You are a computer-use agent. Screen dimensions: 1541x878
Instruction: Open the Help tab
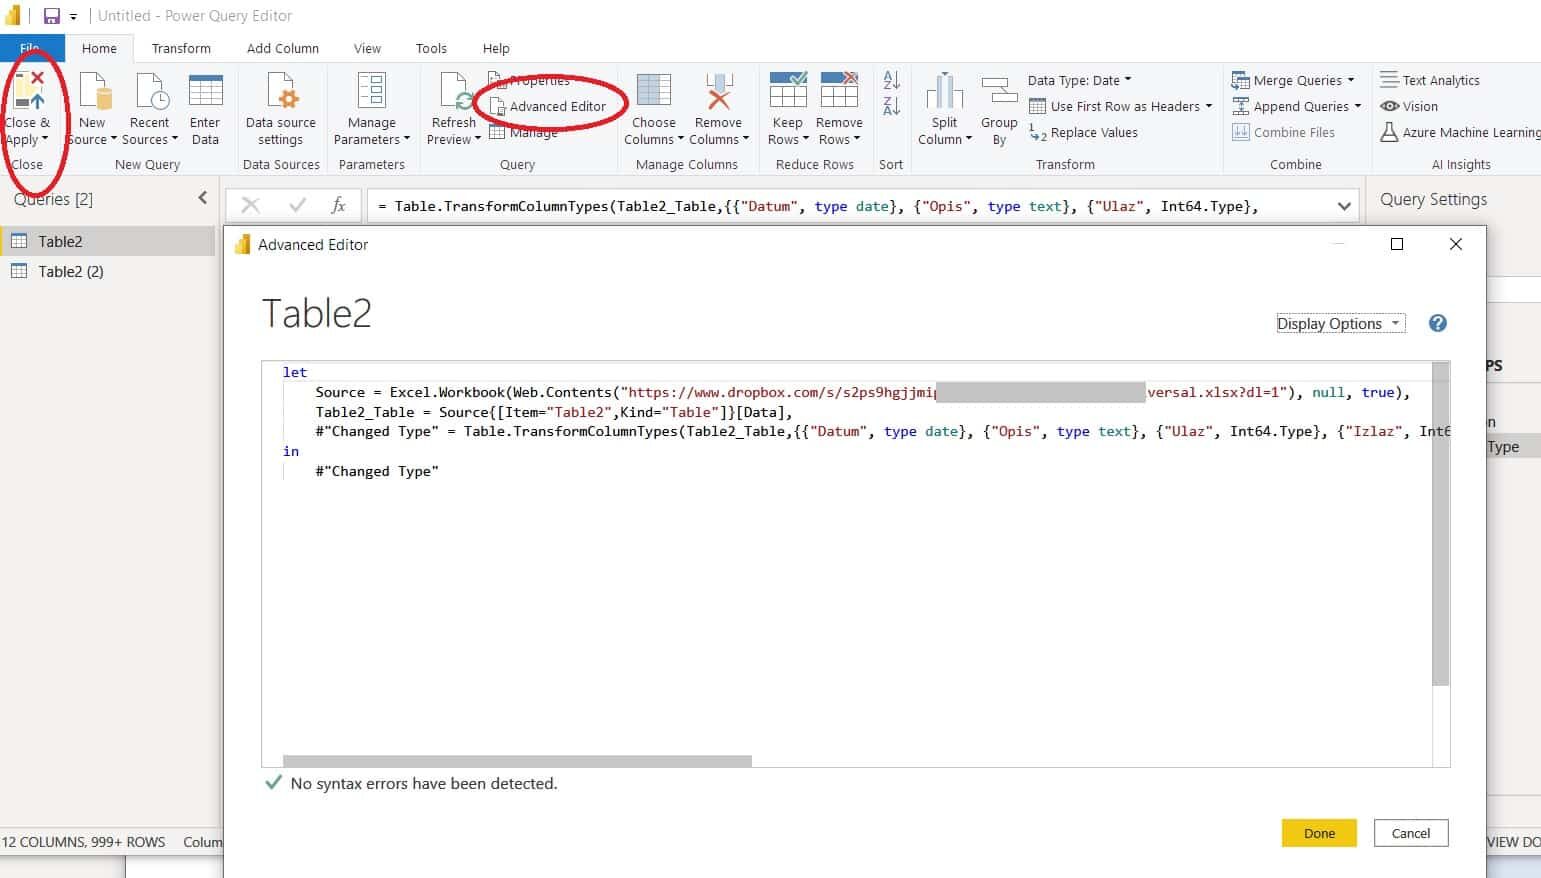click(x=496, y=48)
